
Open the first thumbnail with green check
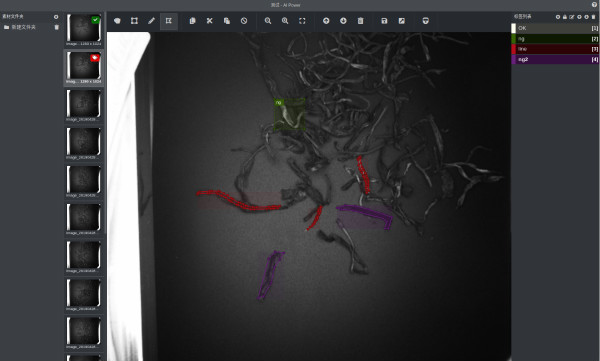[84, 29]
